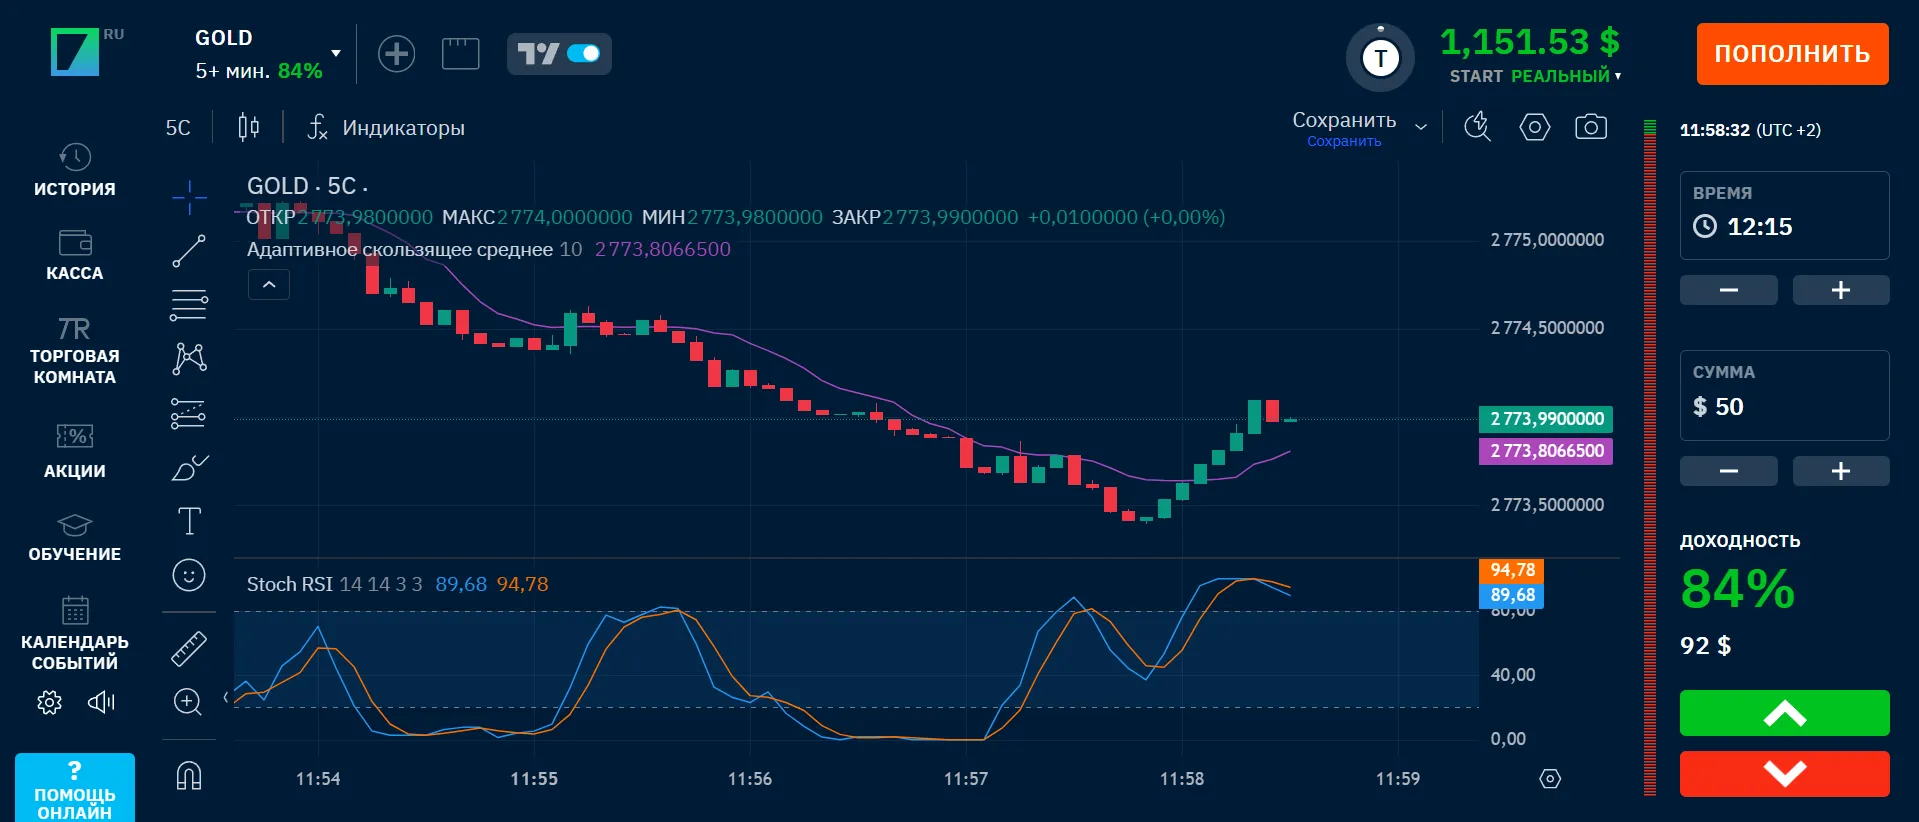Click the magnet snap mode icon
Image resolution: width=1919 pixels, height=822 pixels.
click(x=188, y=776)
